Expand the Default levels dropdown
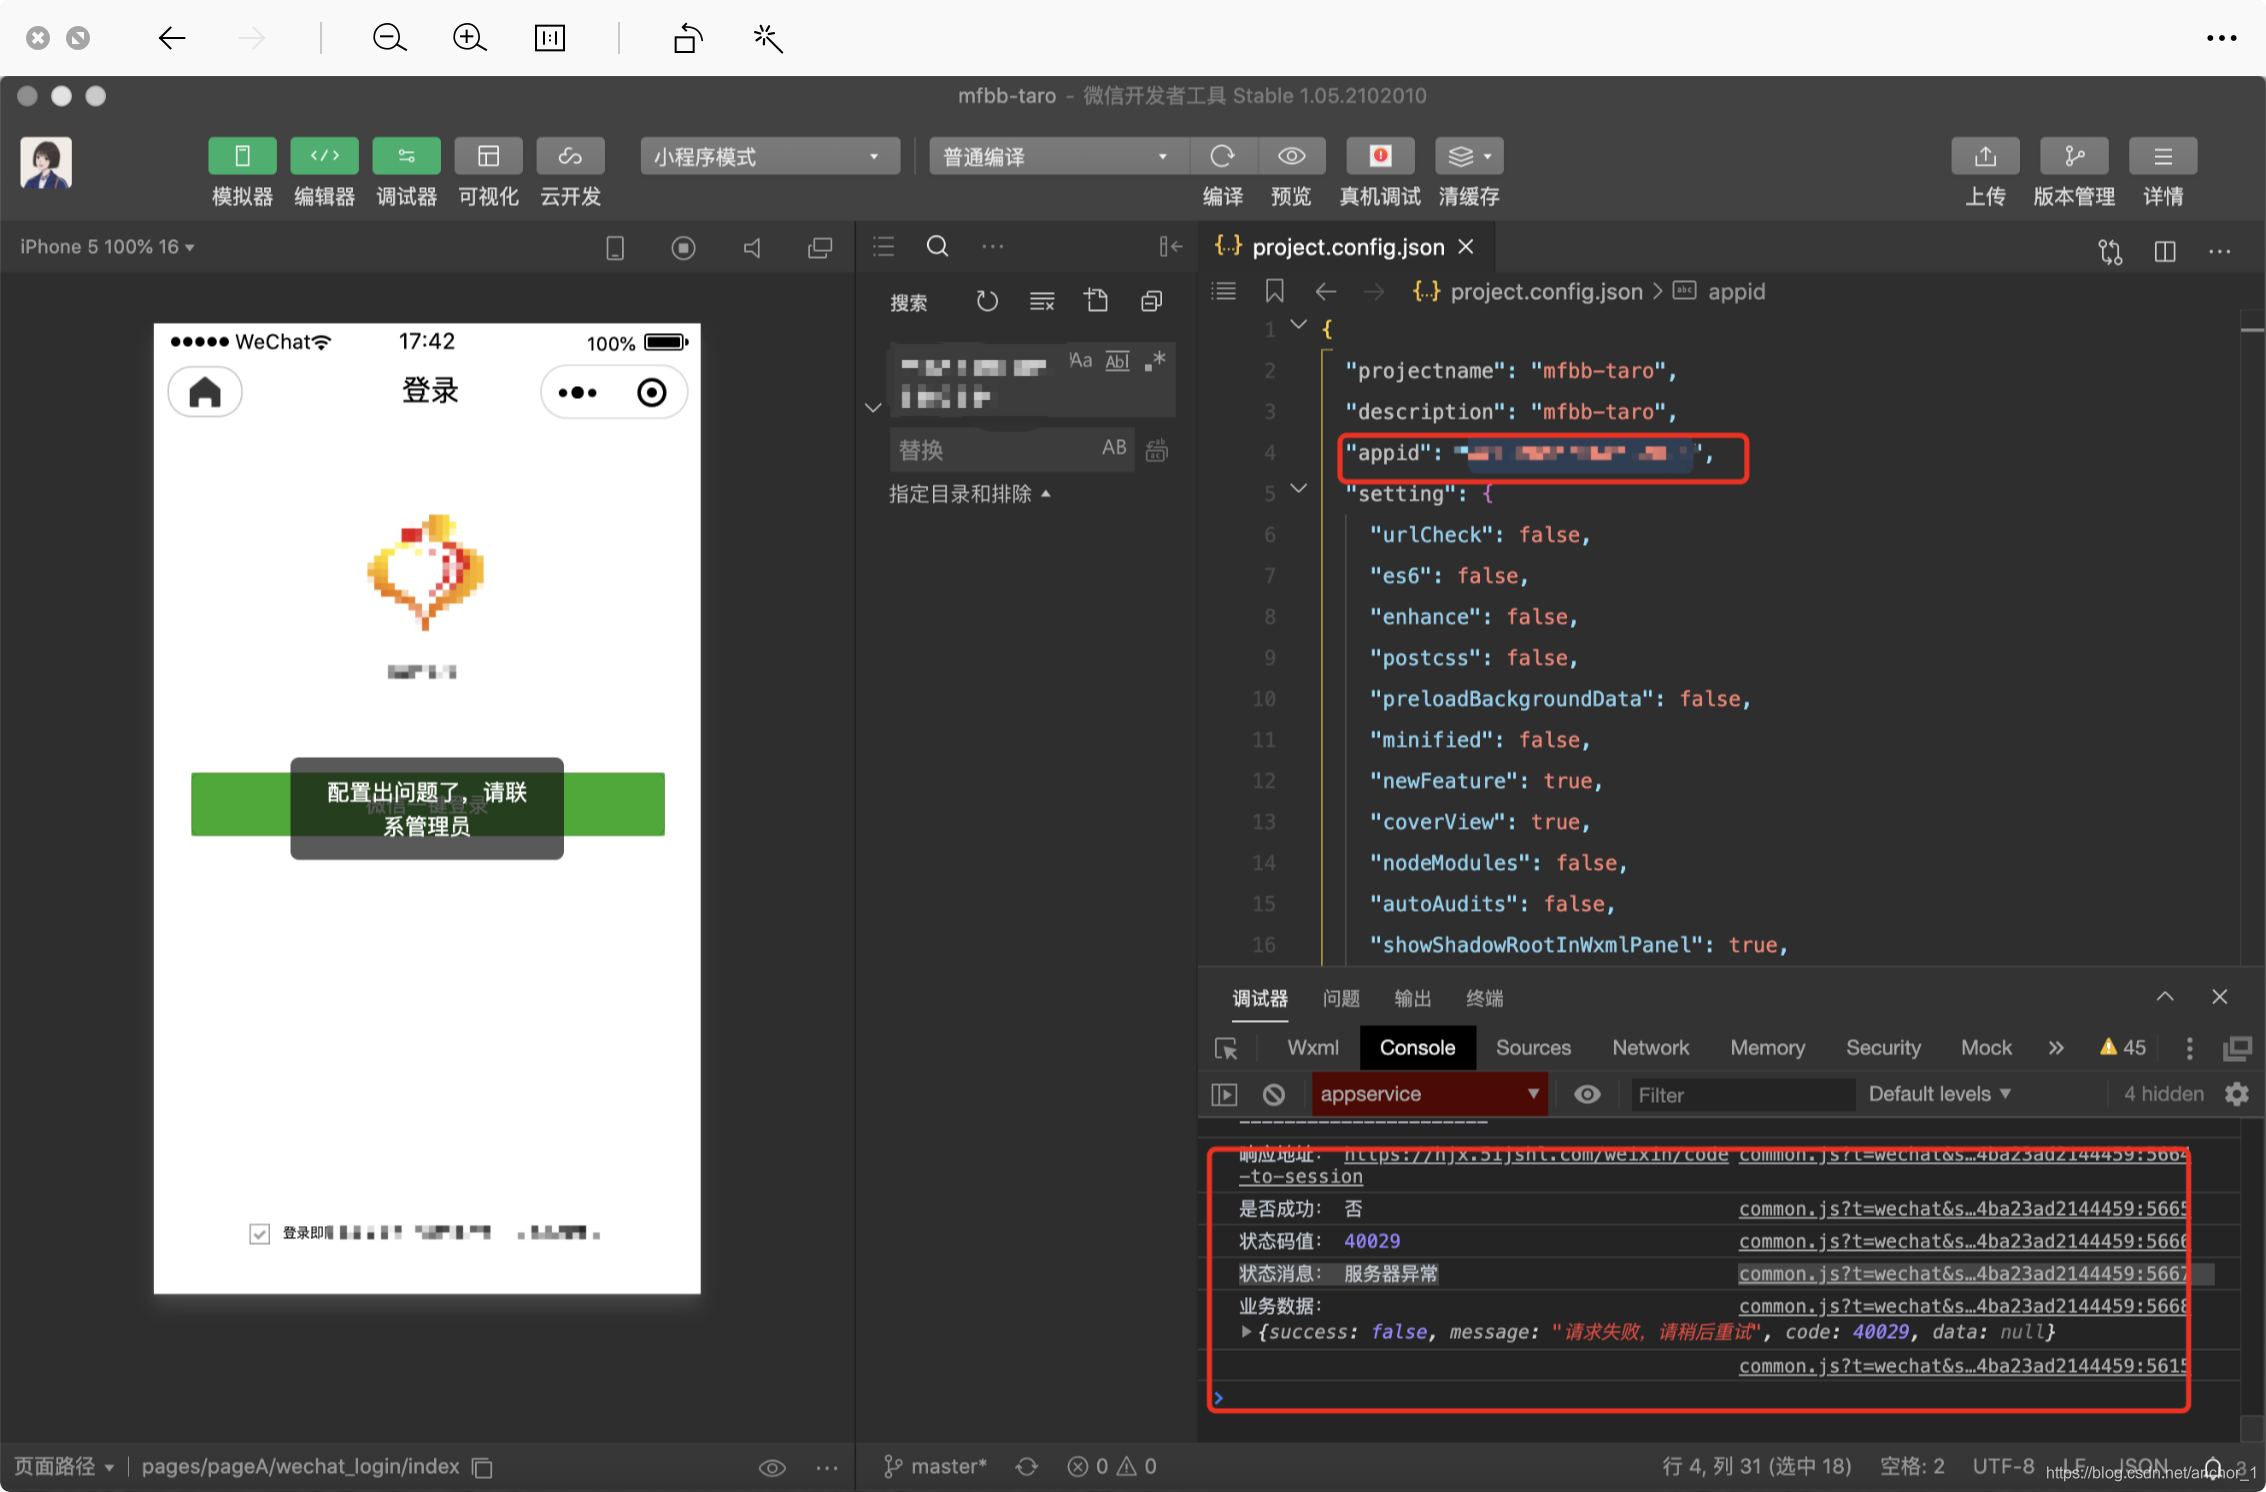This screenshot has height=1492, width=2266. (1938, 1094)
